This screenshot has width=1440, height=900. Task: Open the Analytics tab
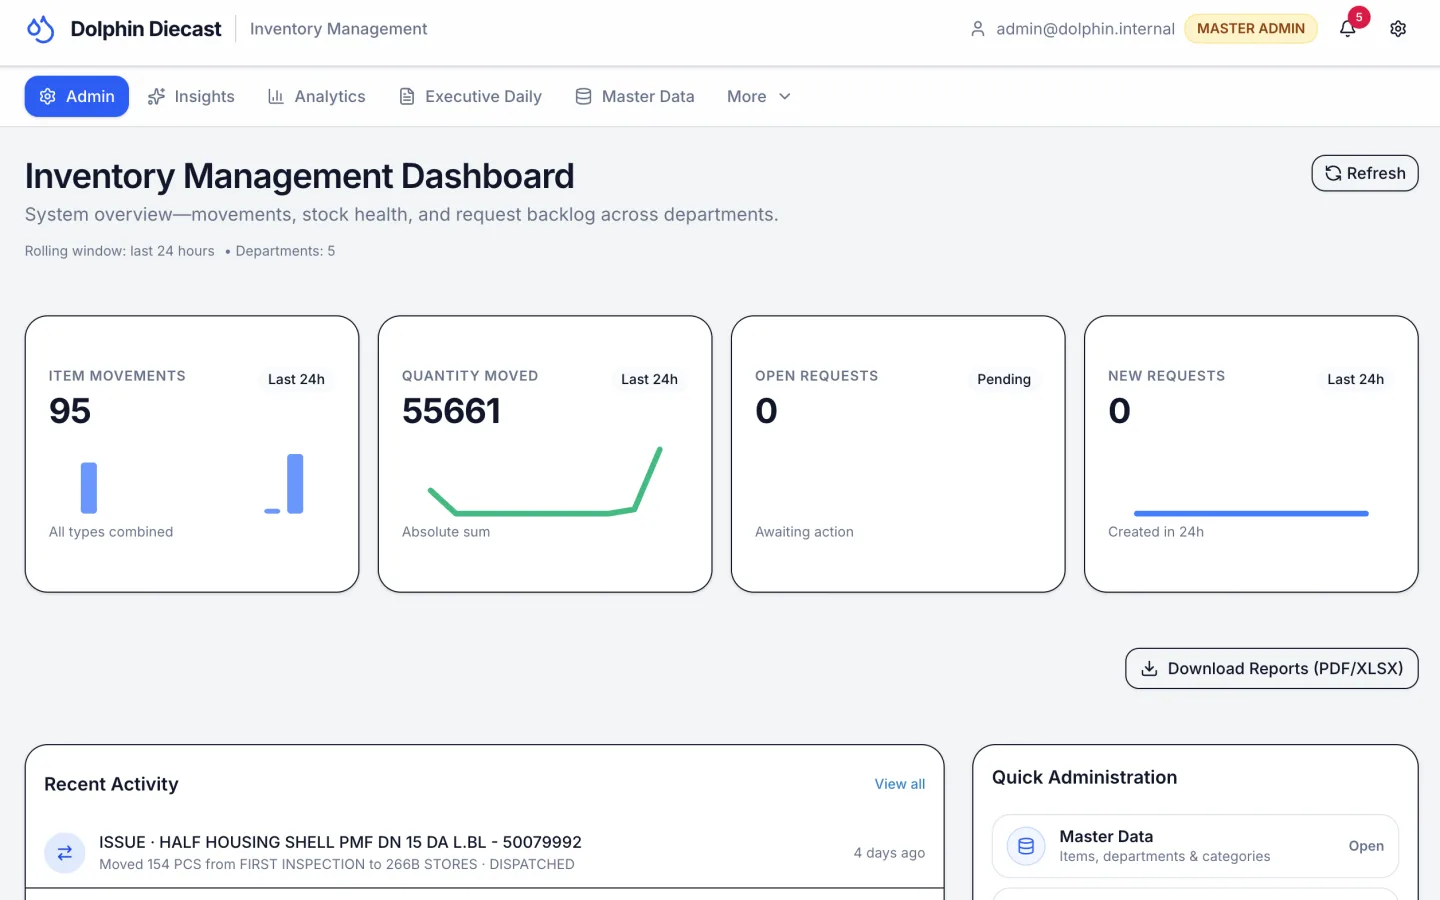316,96
